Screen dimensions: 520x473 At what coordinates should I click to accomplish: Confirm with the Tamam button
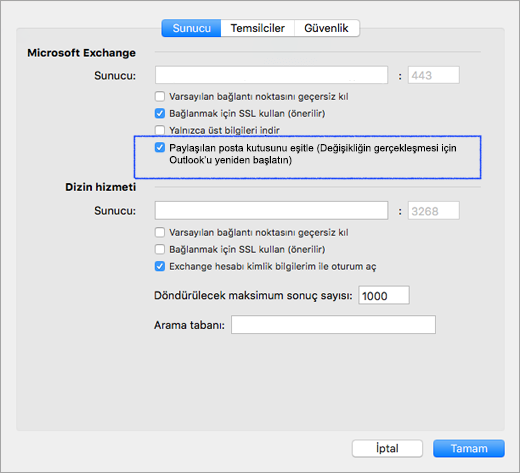469,448
